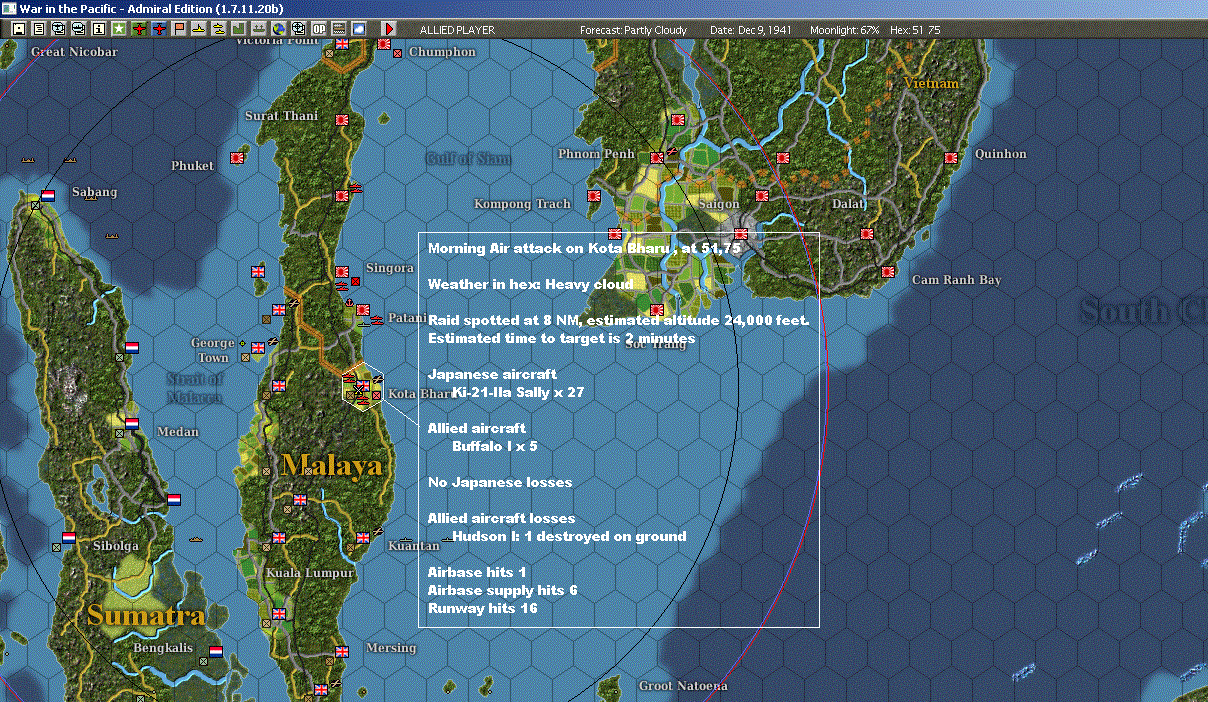Click 'Airbase hits 1' line
The image size is (1208, 702).
coord(477,572)
